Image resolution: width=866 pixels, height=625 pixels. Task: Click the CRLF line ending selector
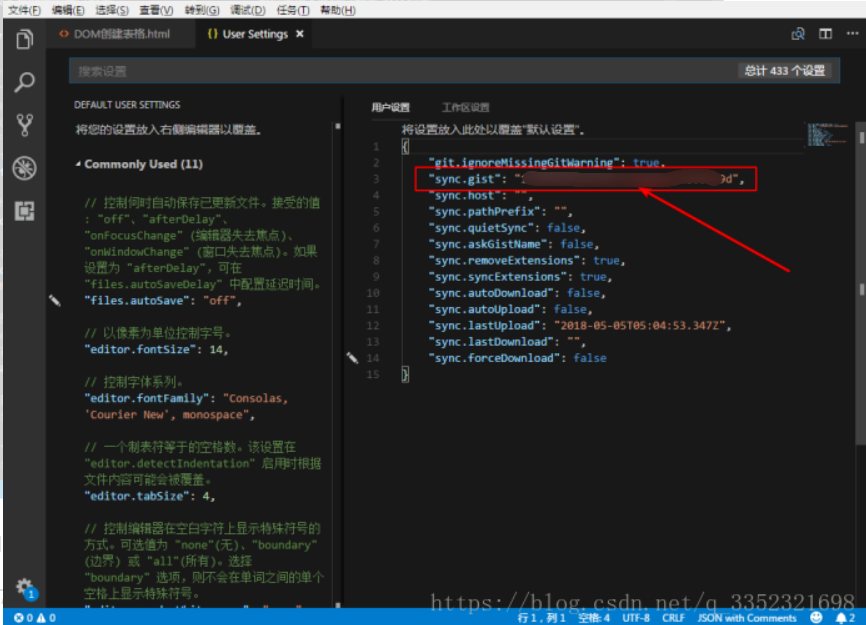(674, 618)
